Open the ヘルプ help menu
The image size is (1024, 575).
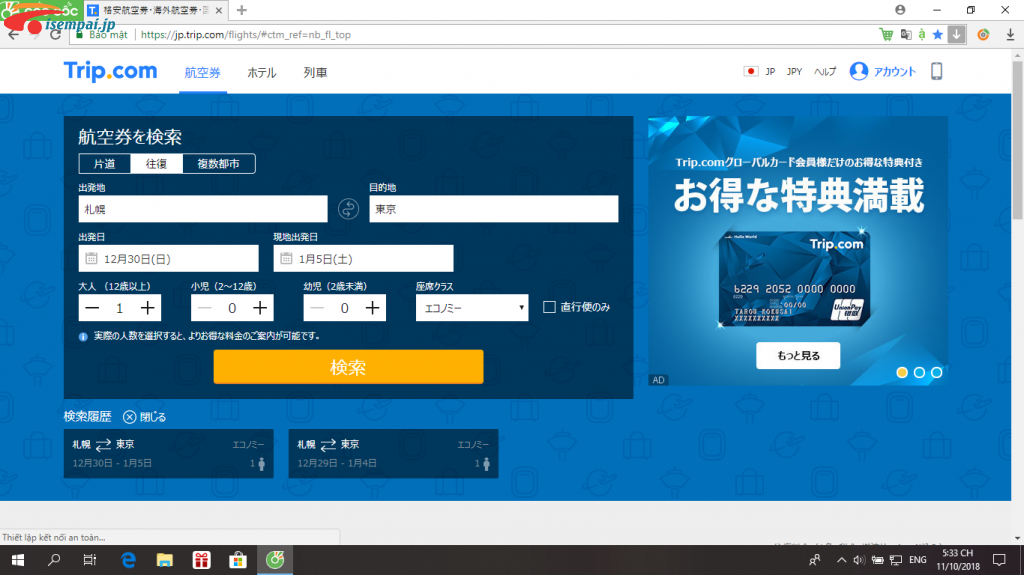[x=825, y=71]
